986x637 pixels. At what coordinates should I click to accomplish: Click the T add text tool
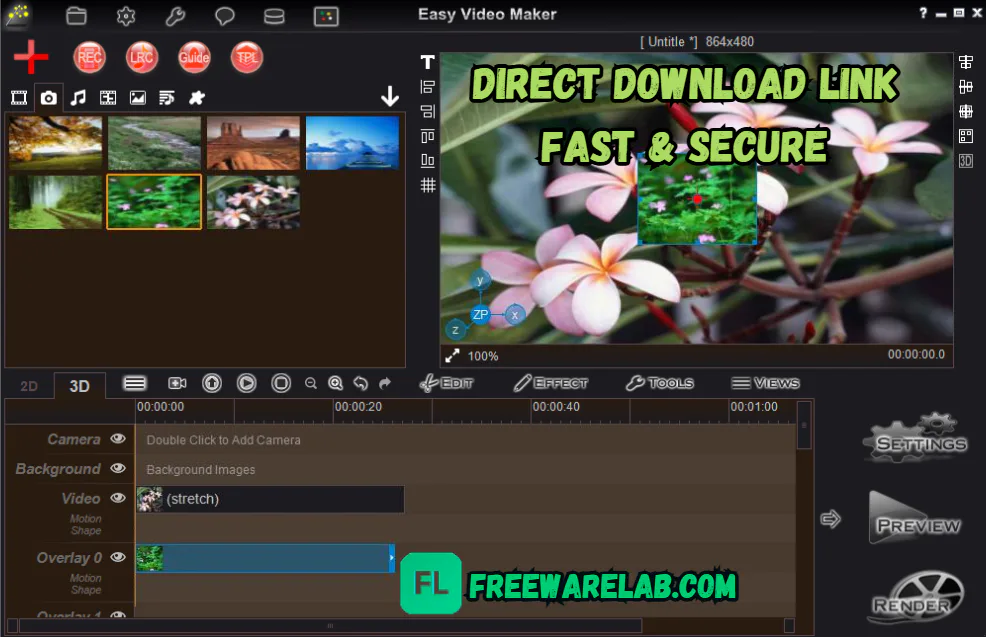pos(428,62)
